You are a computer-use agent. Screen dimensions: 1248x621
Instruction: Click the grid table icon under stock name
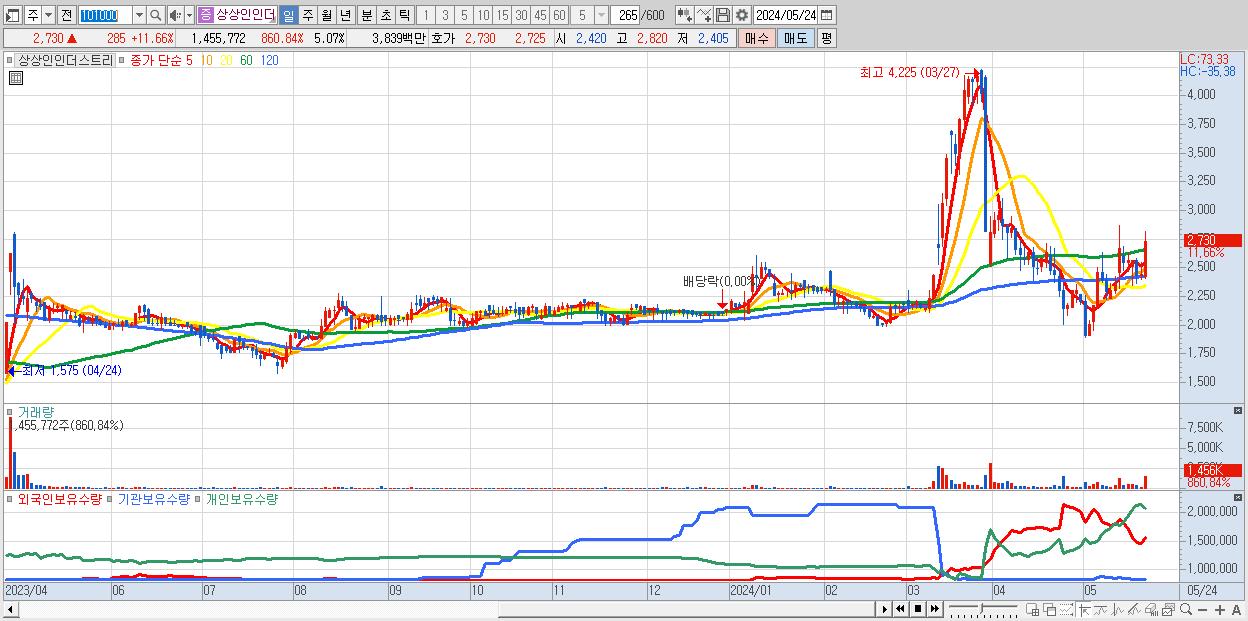coord(15,78)
